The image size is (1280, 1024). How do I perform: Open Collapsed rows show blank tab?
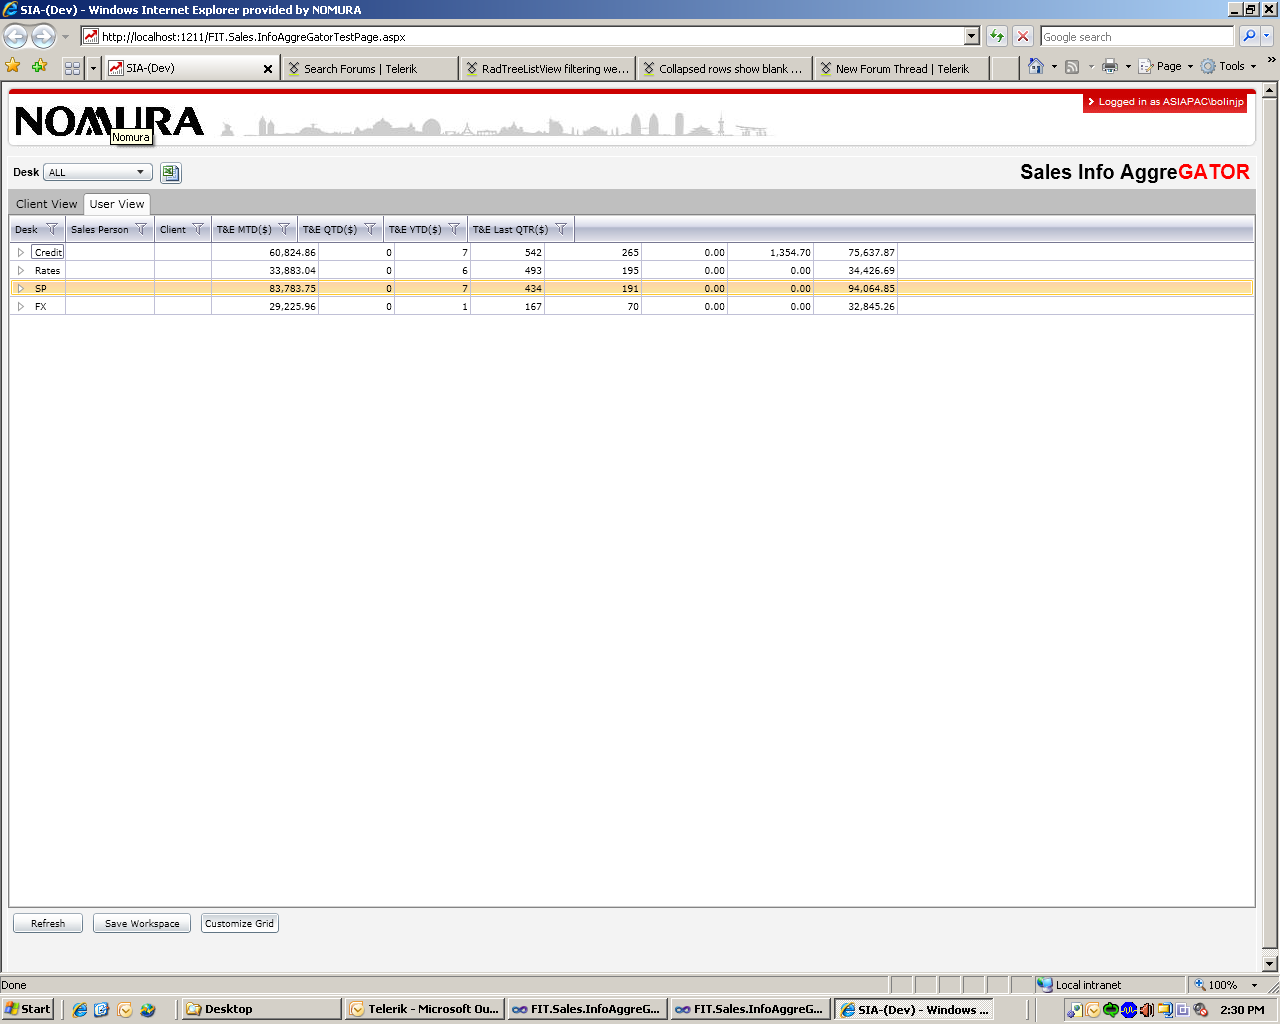pos(725,68)
